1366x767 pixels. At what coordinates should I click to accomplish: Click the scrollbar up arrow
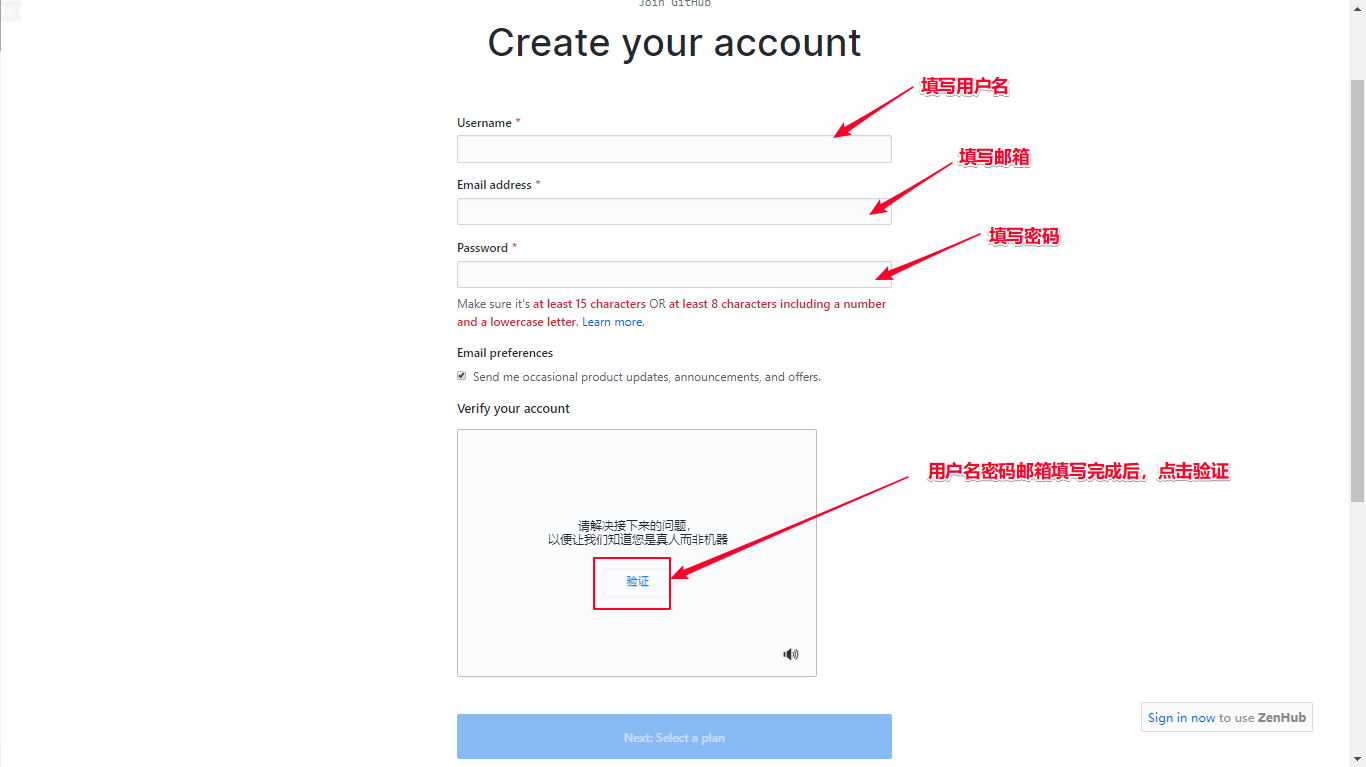coord(1357,8)
